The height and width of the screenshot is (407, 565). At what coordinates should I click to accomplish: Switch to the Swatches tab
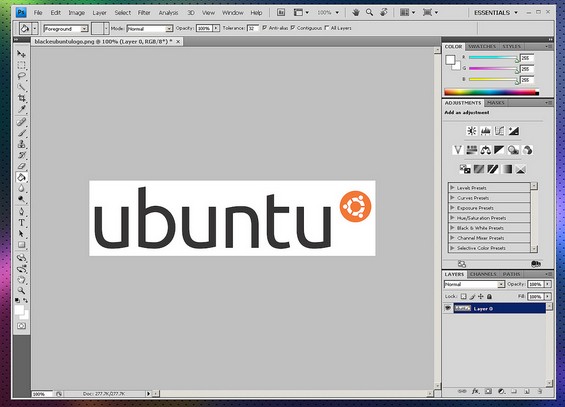pyautogui.click(x=482, y=46)
